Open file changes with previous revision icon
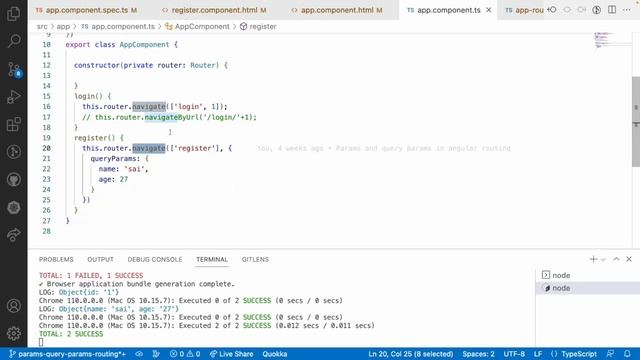The width and height of the screenshot is (640, 360). pyautogui.click(x=552, y=10)
